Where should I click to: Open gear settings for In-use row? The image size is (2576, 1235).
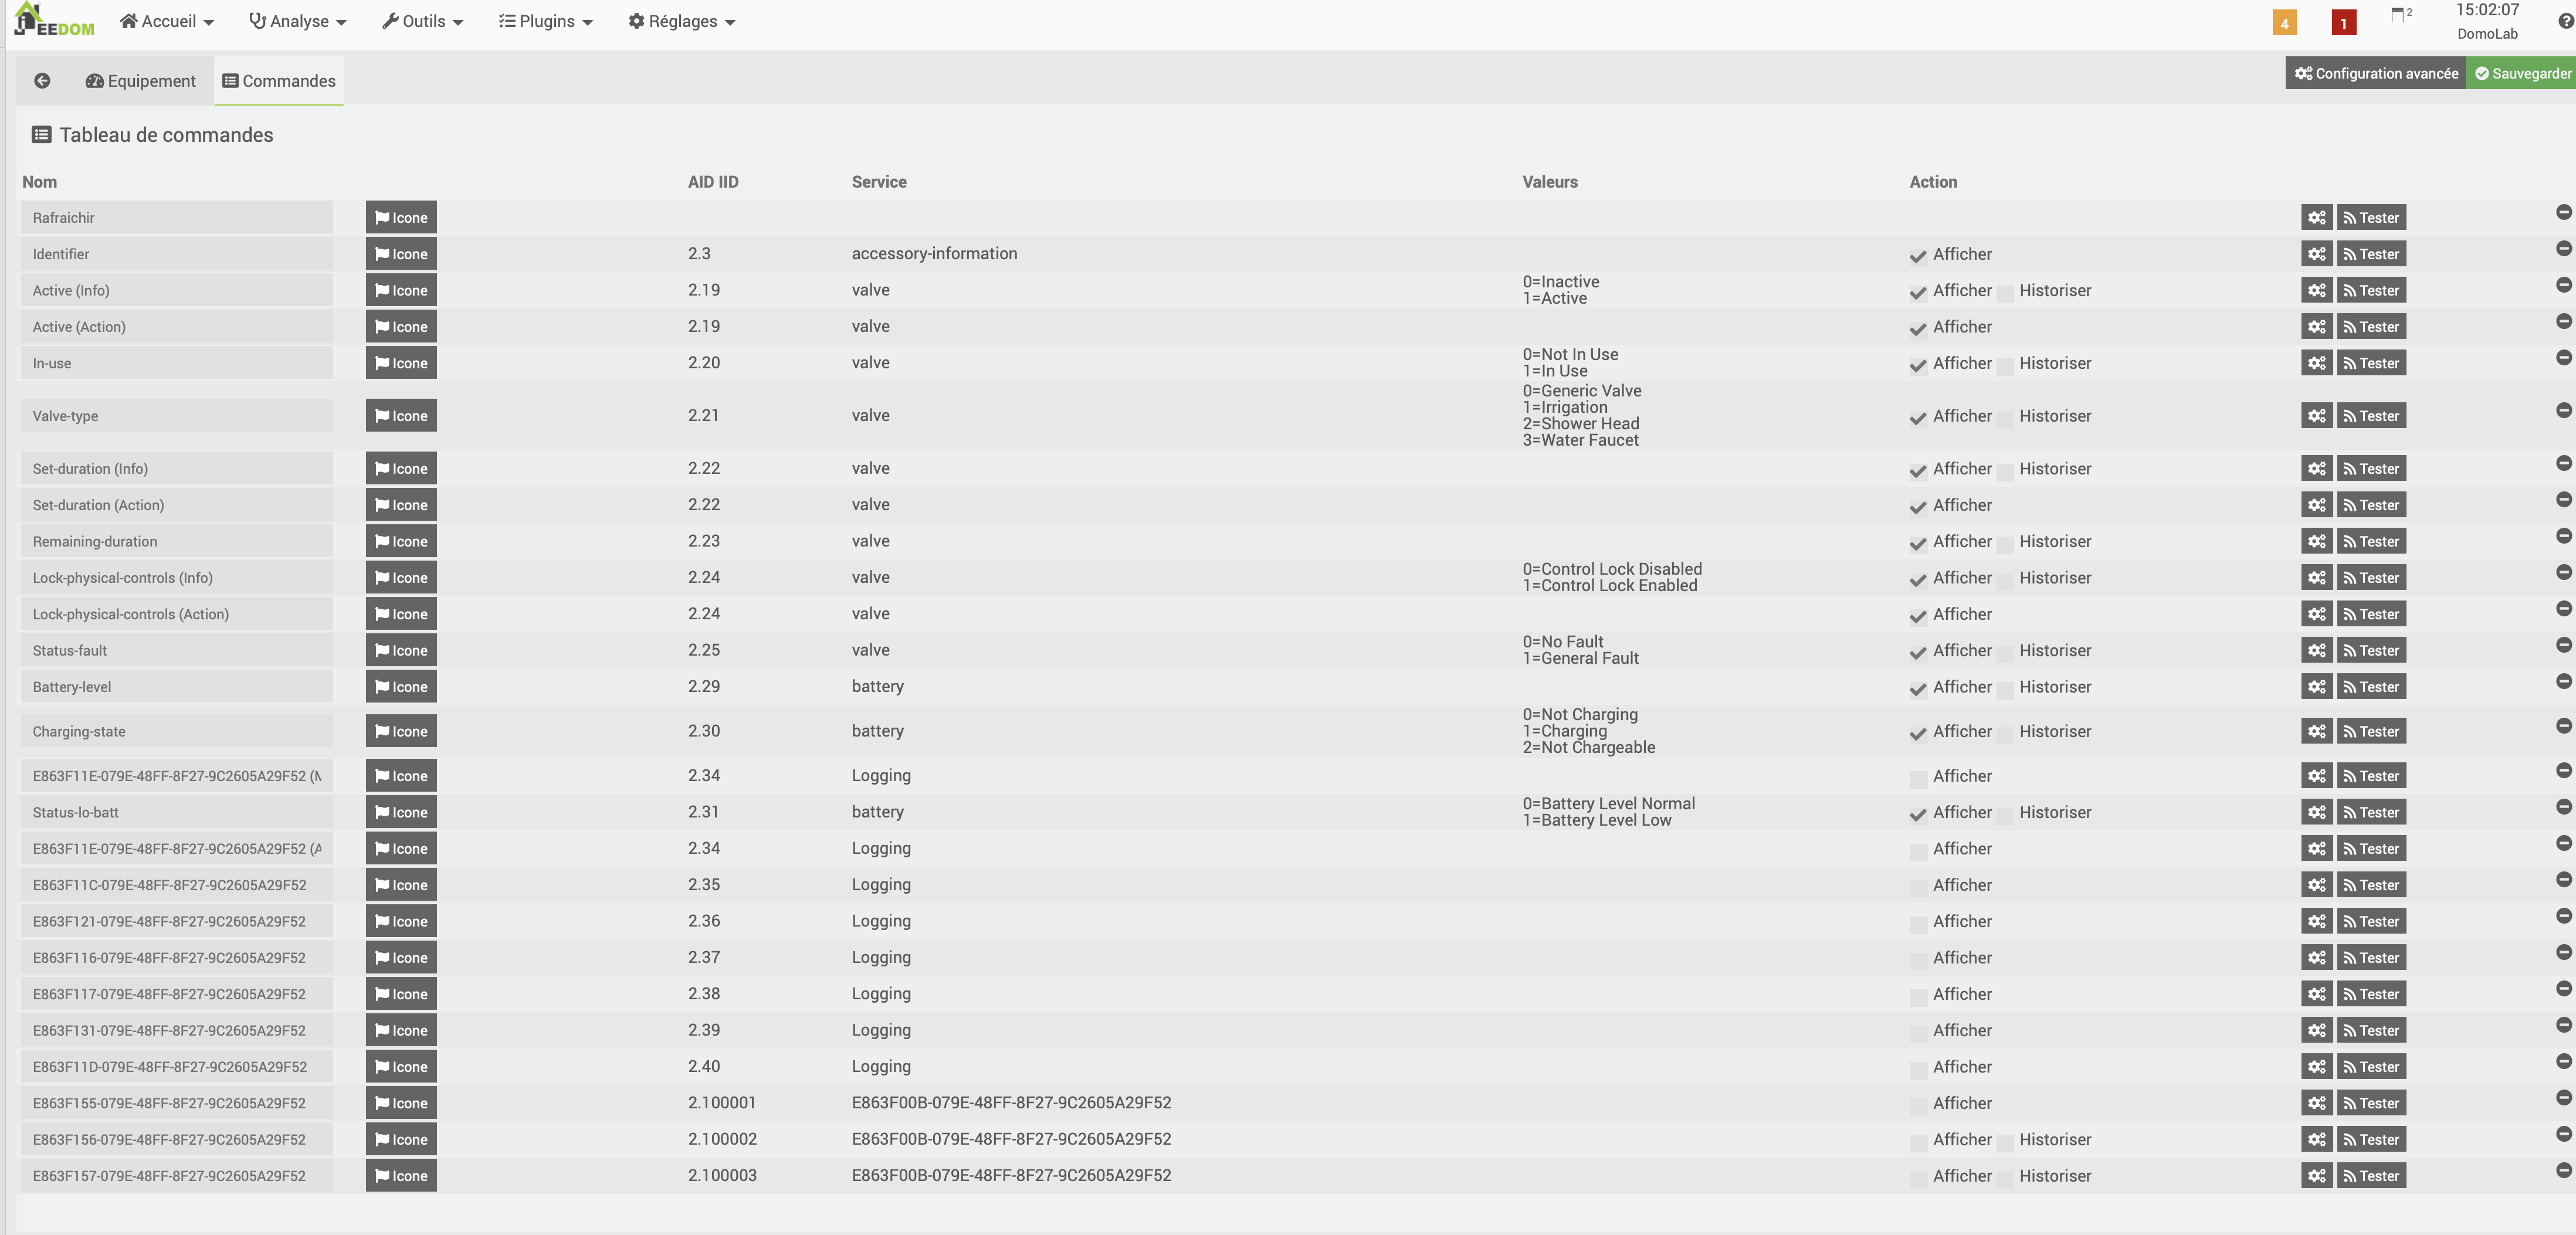point(2316,363)
